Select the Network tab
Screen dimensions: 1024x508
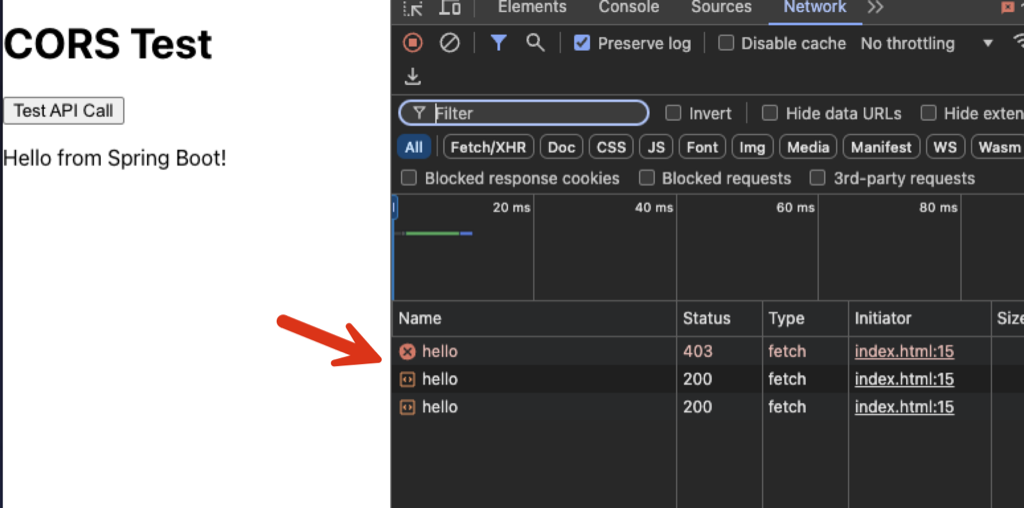point(814,7)
